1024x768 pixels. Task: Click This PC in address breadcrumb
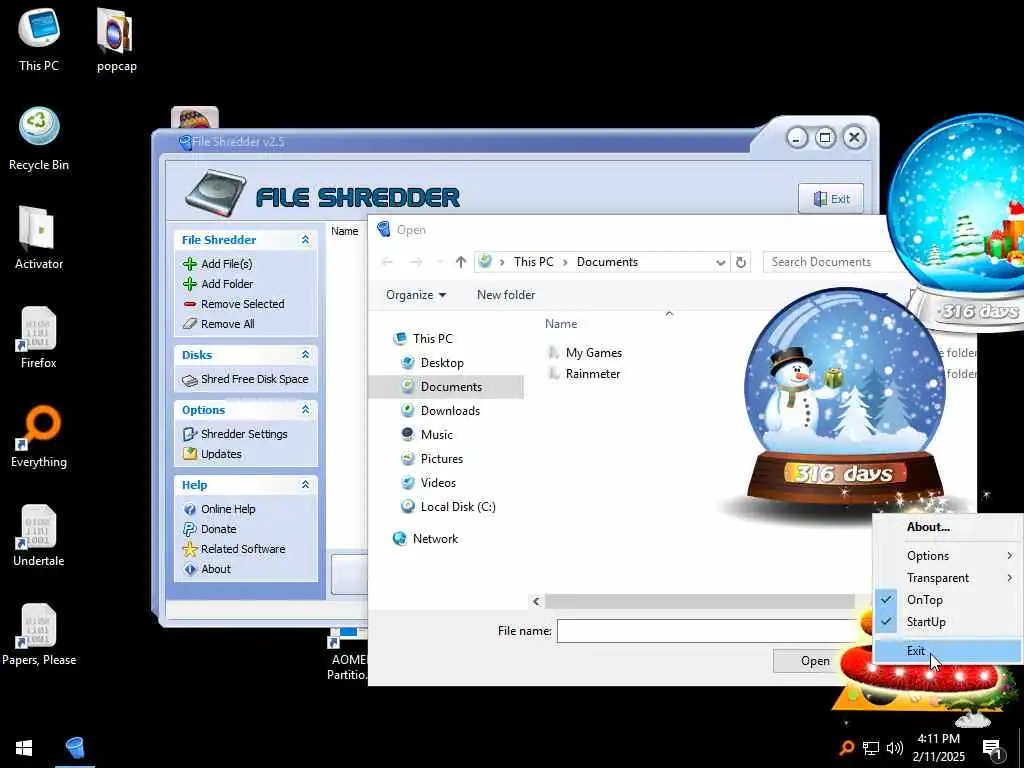pos(534,262)
